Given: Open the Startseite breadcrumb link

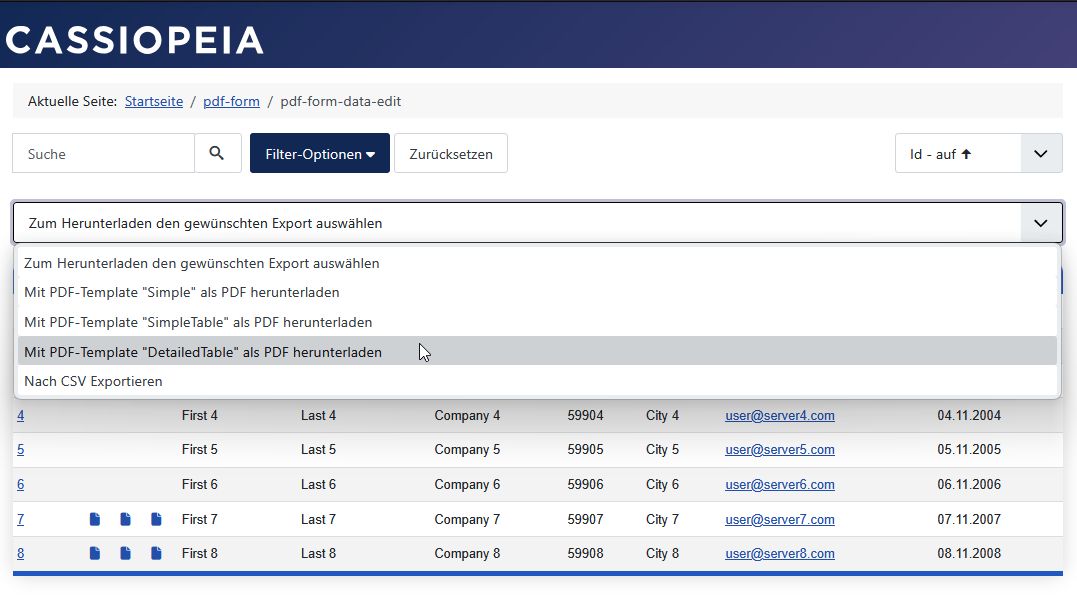Looking at the screenshot, I should [x=153, y=101].
